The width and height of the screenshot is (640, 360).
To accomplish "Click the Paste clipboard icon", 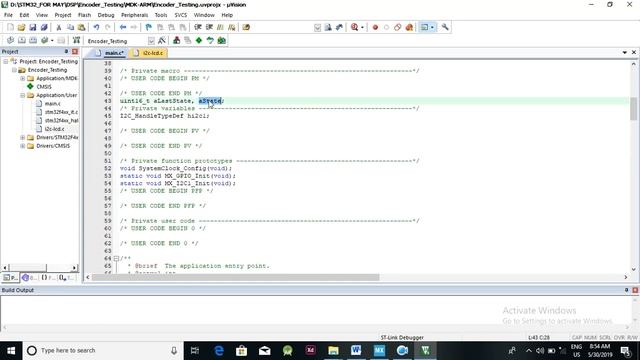I will coord(82,27).
